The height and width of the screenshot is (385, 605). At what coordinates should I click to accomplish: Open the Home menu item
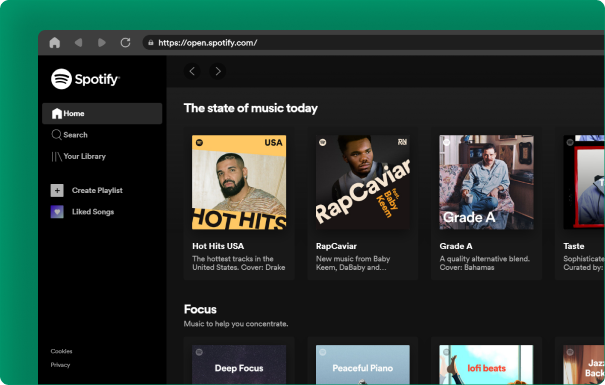click(x=102, y=113)
